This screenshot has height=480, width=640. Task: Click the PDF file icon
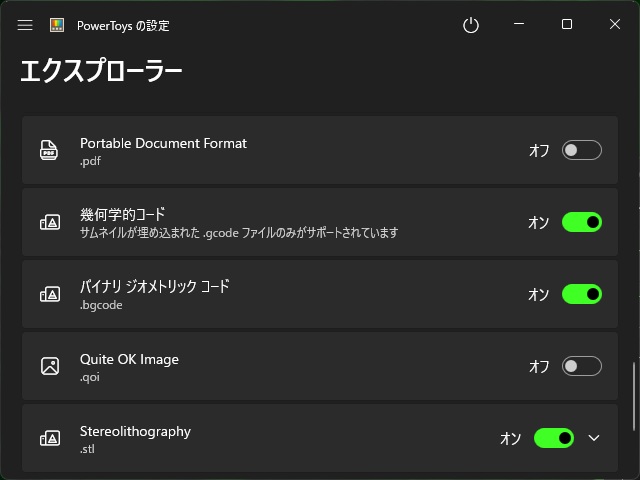pyautogui.click(x=49, y=150)
